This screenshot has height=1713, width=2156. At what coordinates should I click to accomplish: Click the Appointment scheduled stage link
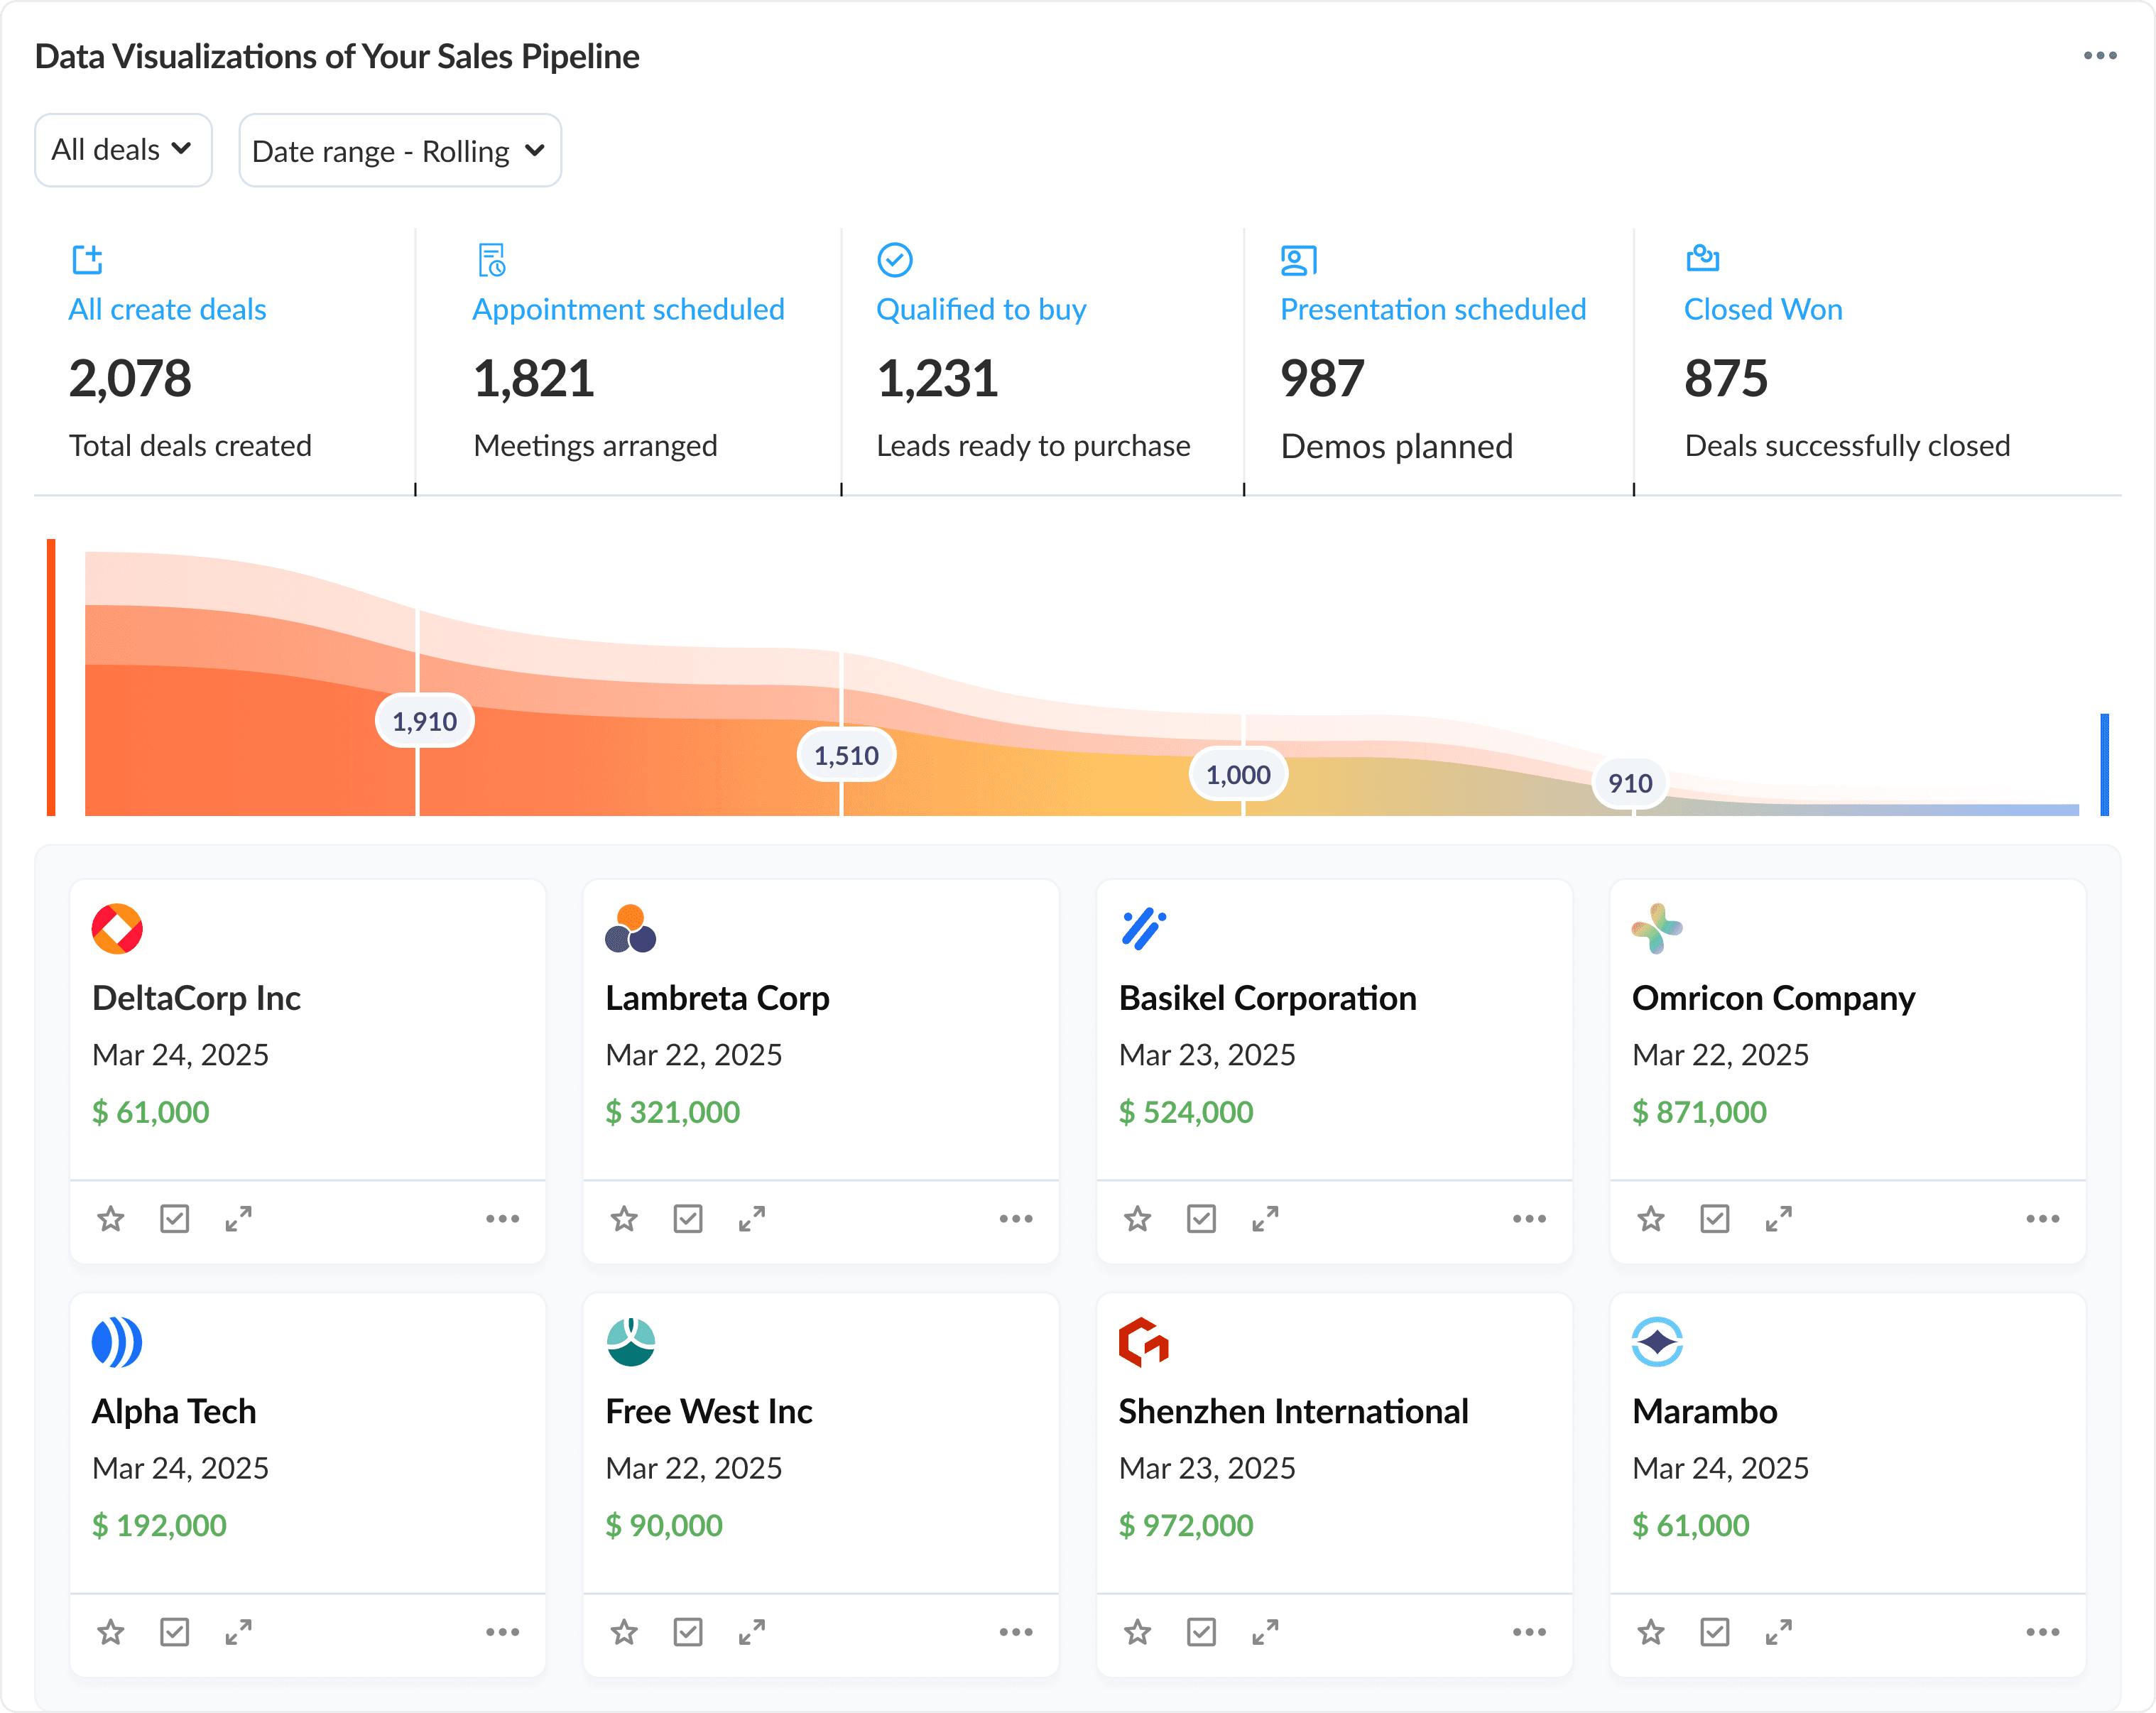628,309
